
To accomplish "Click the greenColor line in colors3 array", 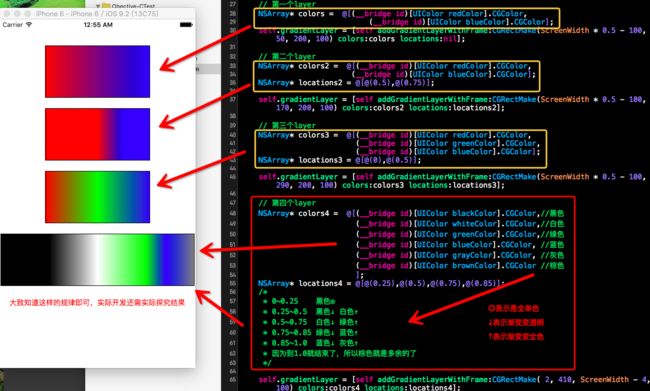I will point(448,143).
